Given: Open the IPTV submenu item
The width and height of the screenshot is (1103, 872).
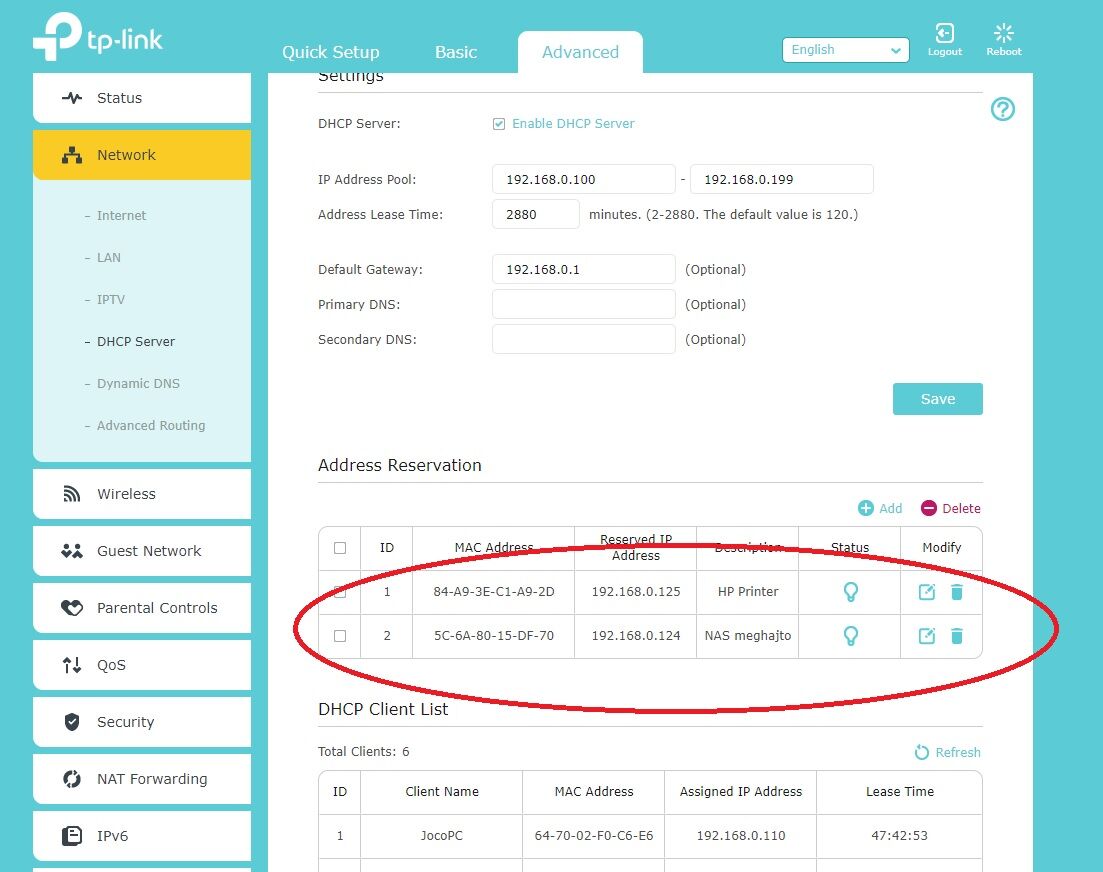Looking at the screenshot, I should (110, 300).
